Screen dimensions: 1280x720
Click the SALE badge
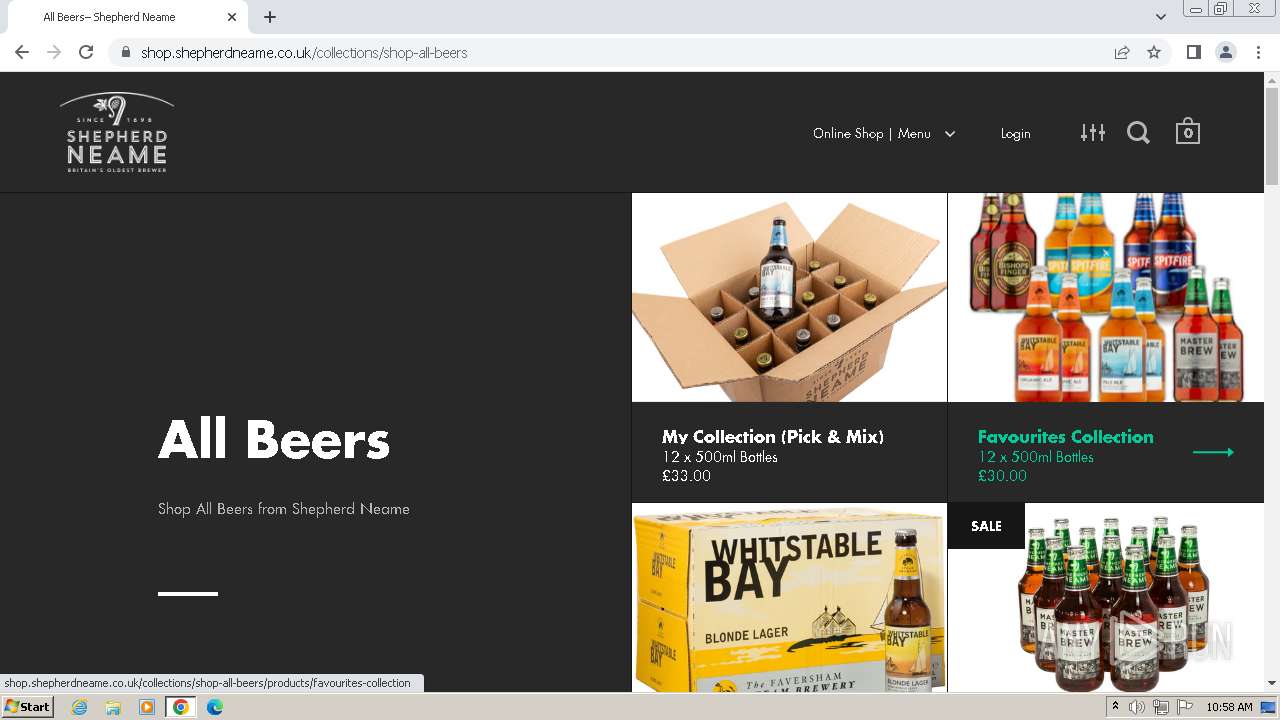[986, 526]
